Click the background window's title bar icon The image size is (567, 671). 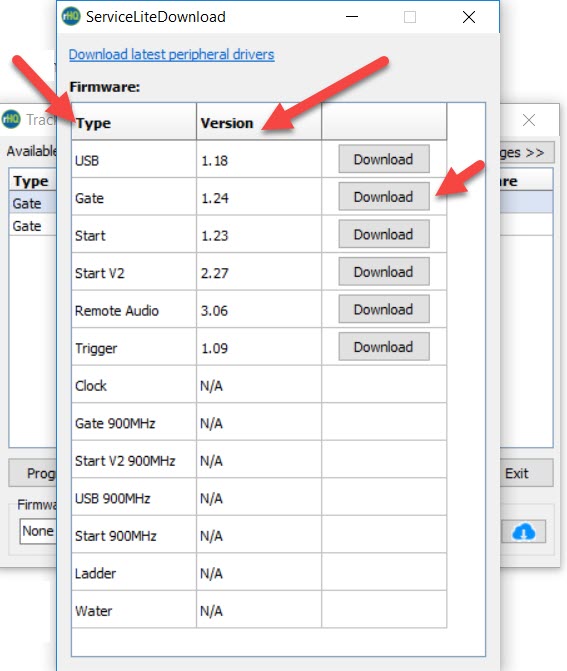point(11,119)
